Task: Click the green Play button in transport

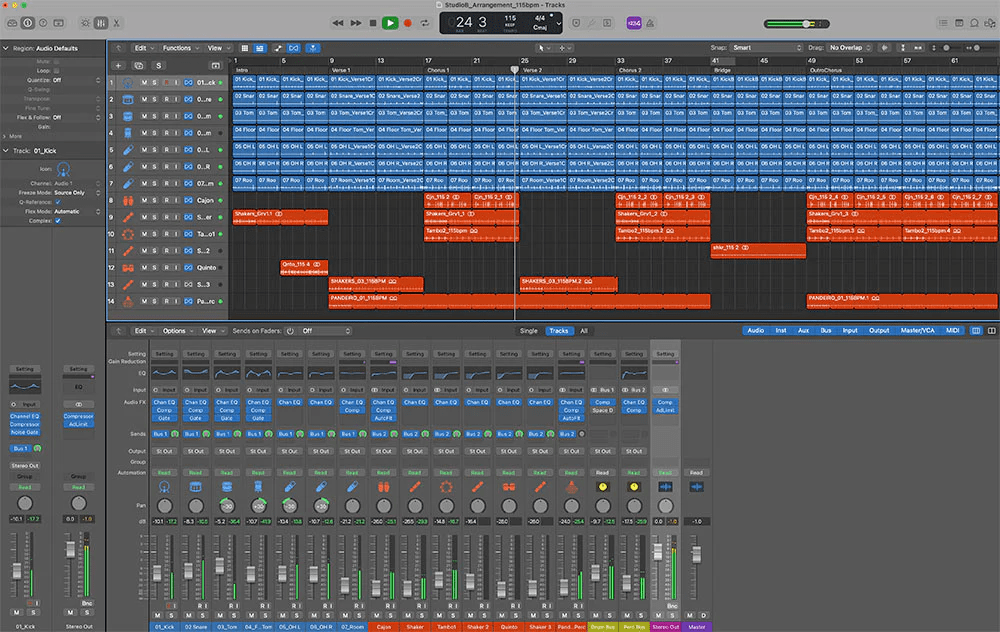Action: click(390, 22)
